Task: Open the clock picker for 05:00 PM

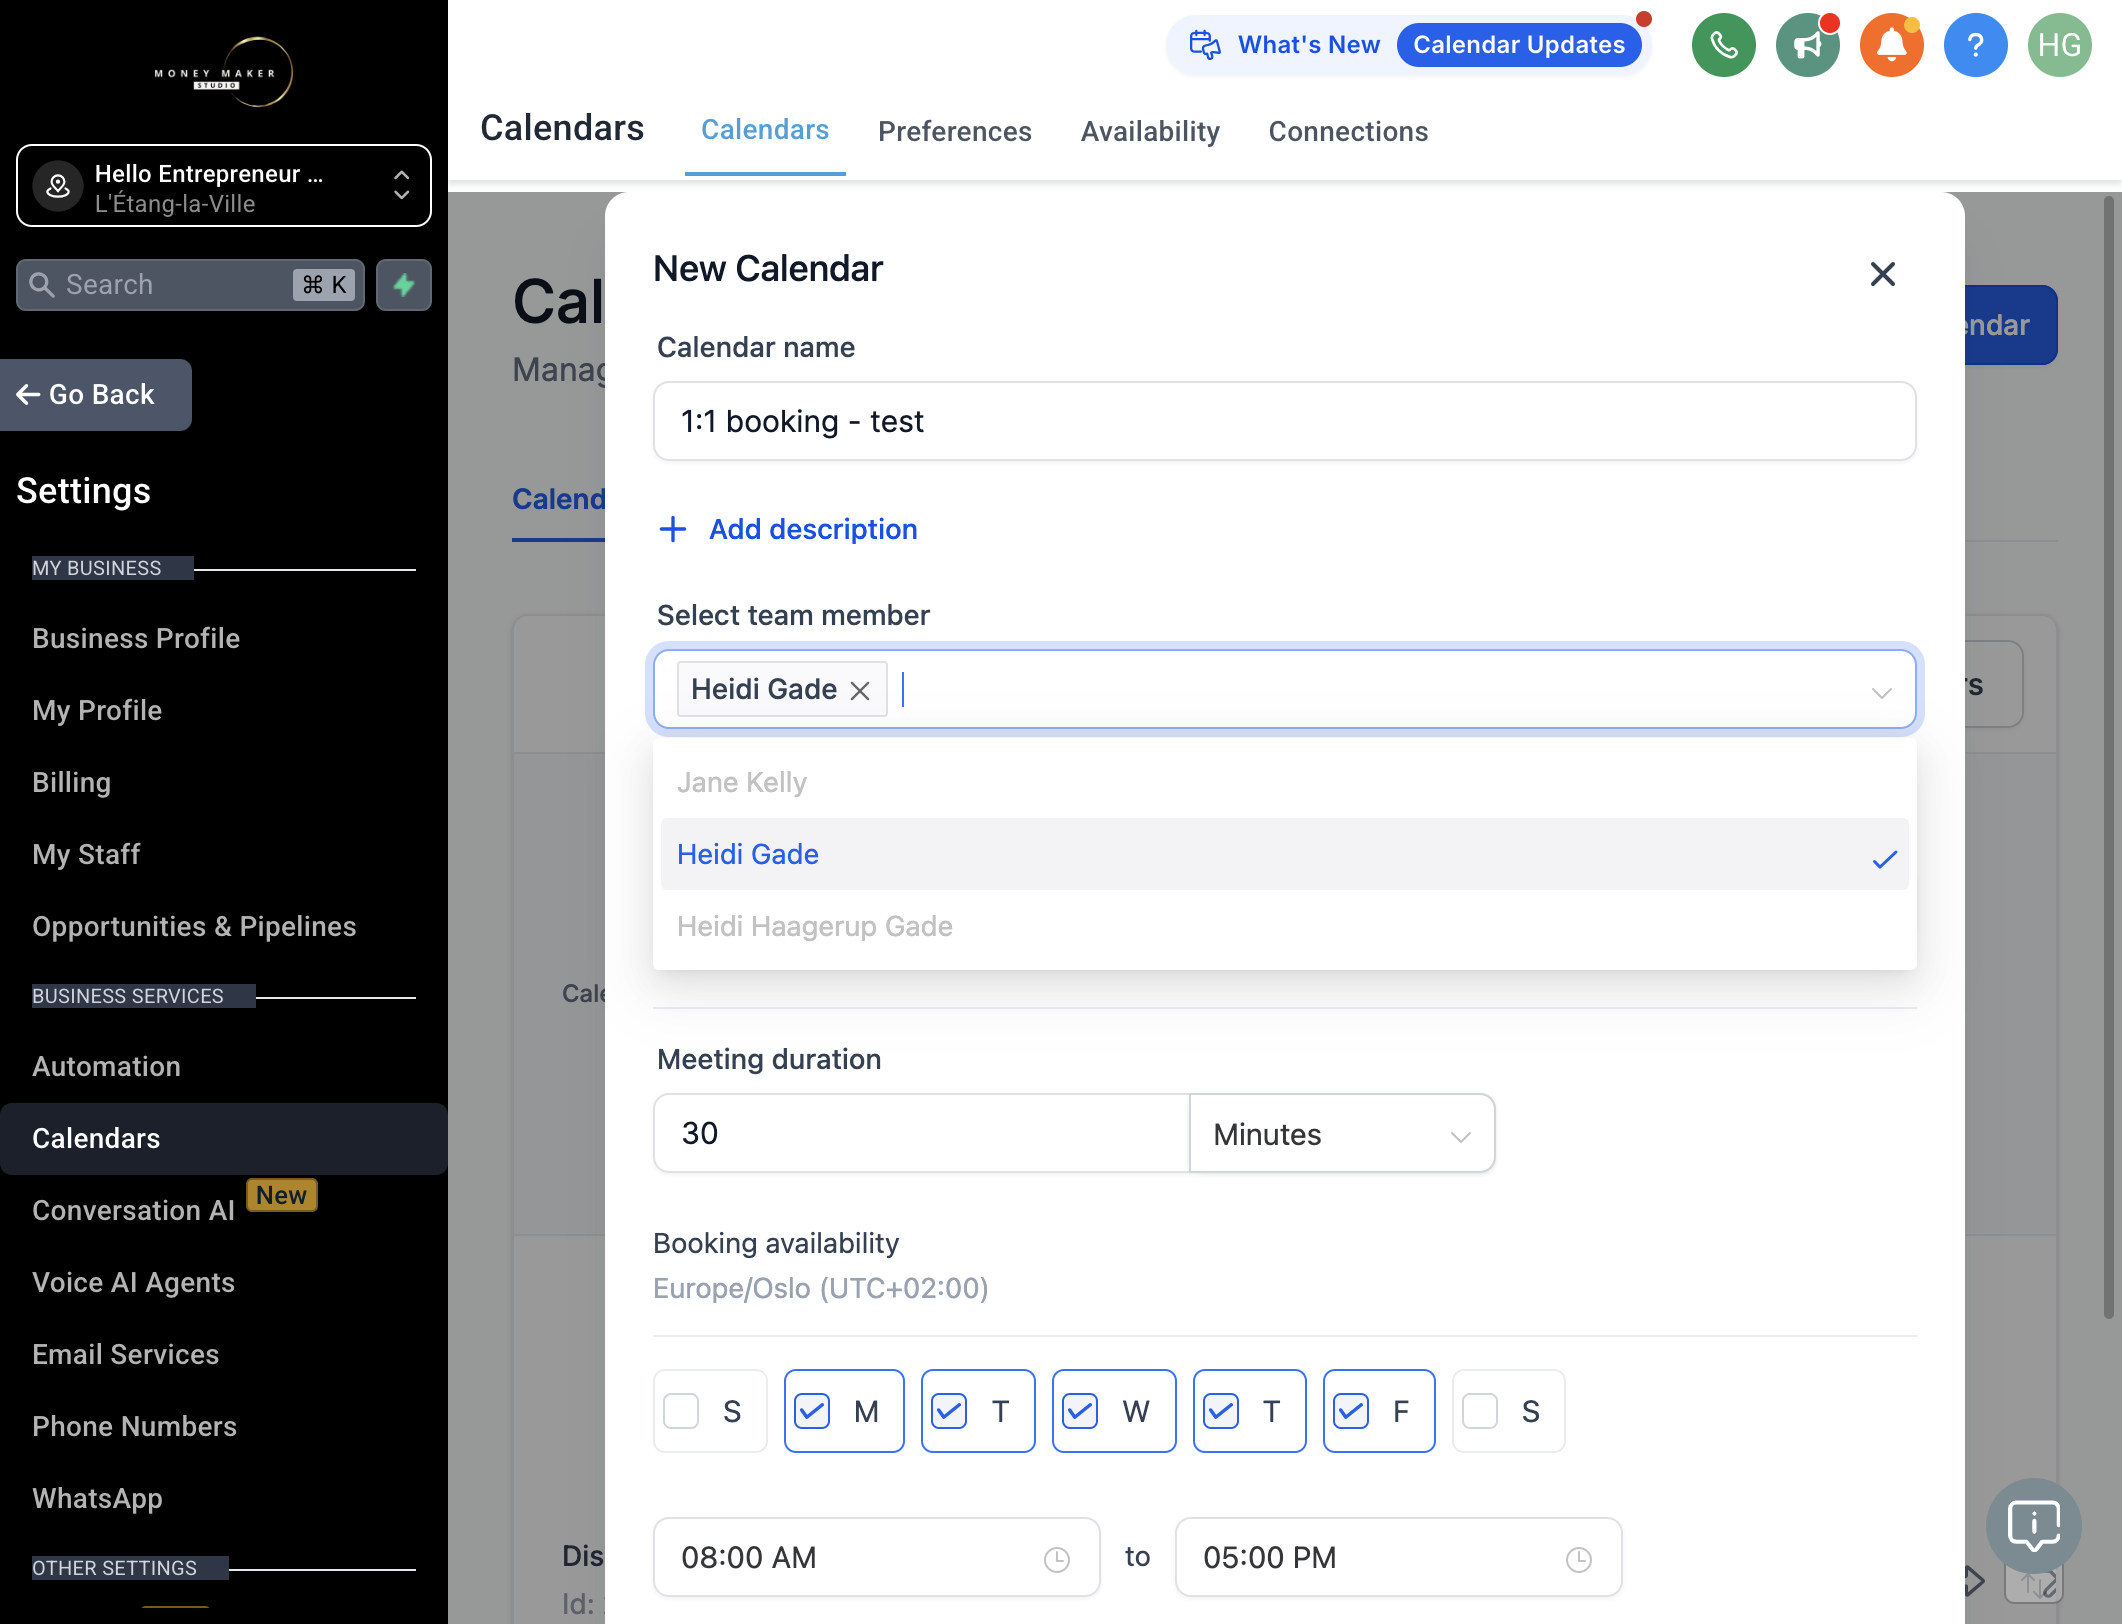Action: point(1579,1559)
